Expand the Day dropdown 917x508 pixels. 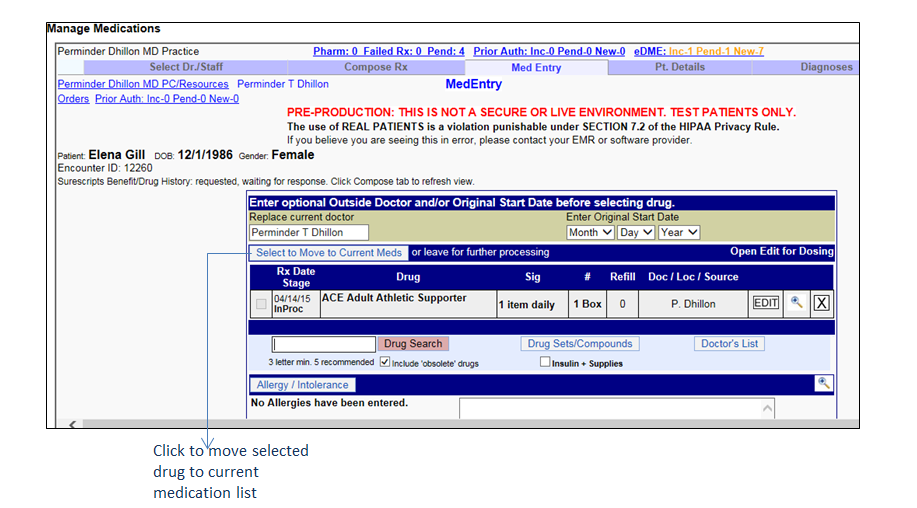[635, 232]
